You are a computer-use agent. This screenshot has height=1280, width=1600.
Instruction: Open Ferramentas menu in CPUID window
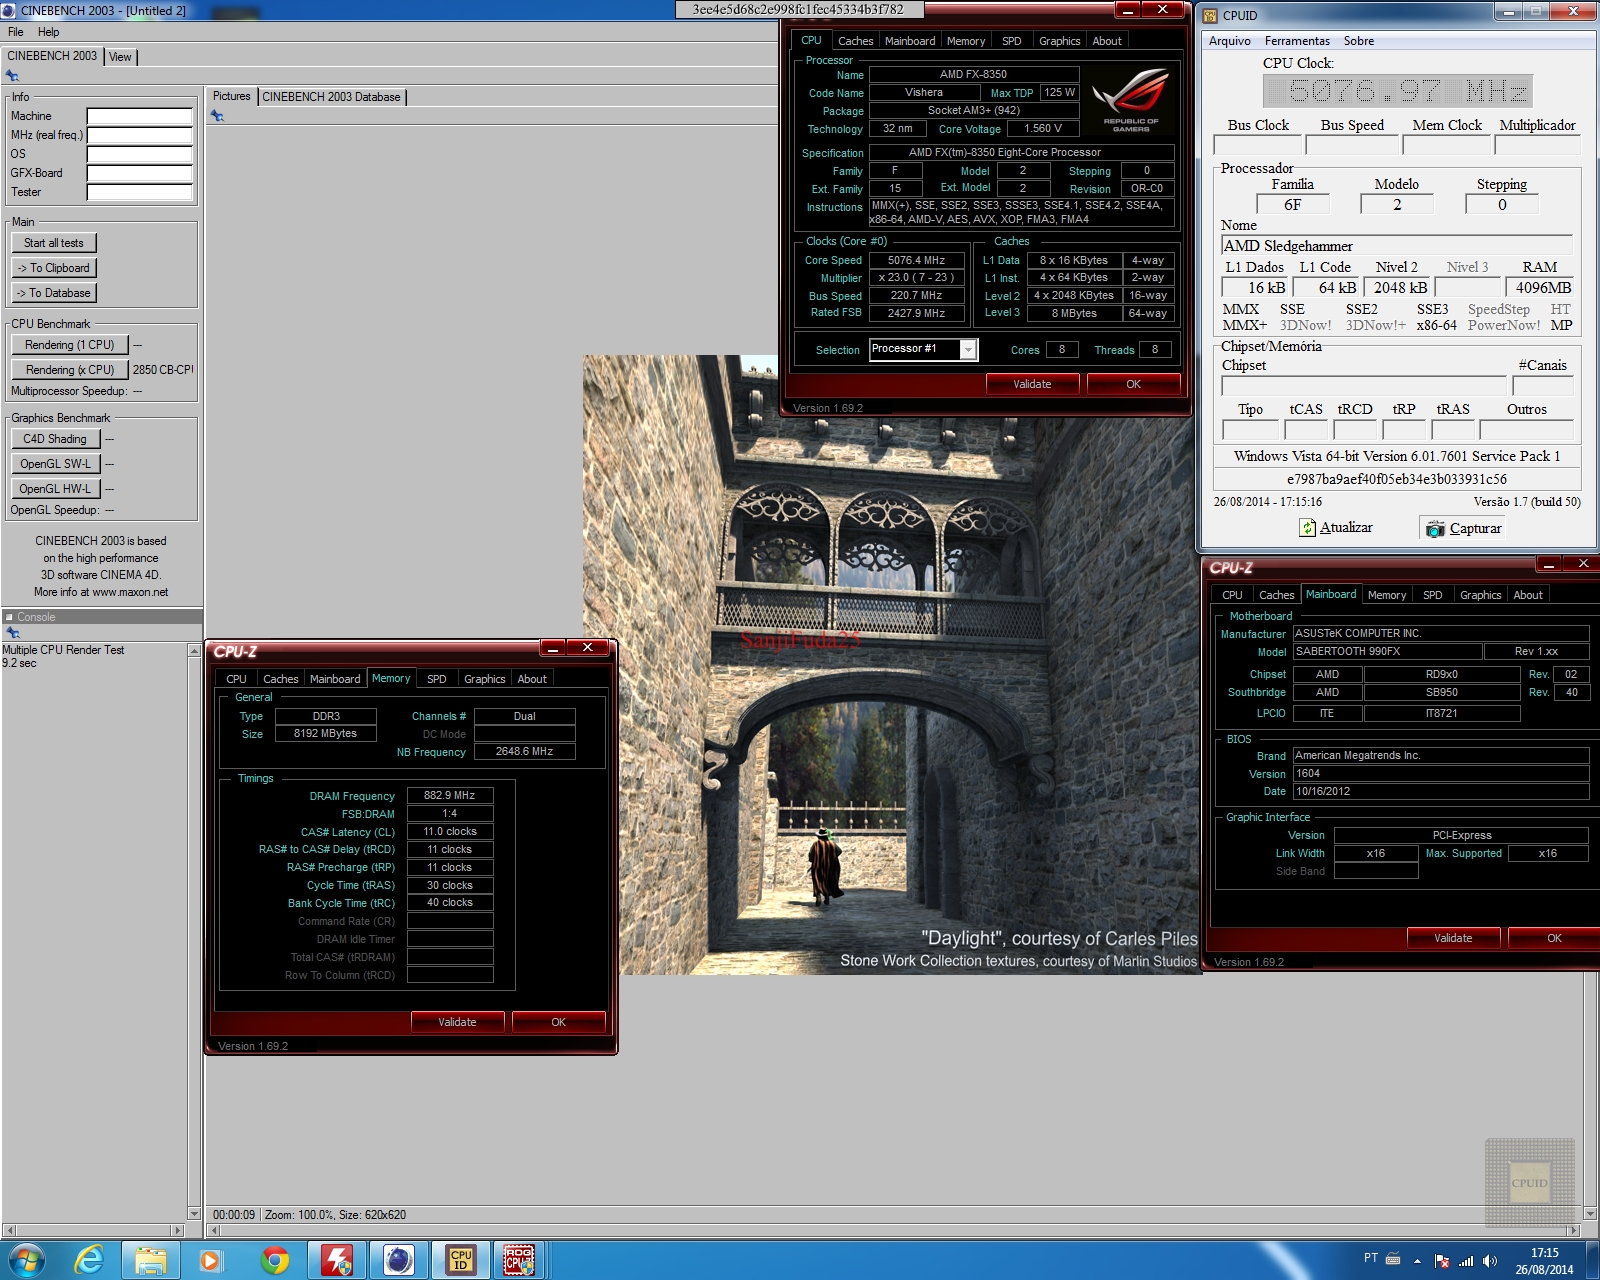[x=1297, y=41]
